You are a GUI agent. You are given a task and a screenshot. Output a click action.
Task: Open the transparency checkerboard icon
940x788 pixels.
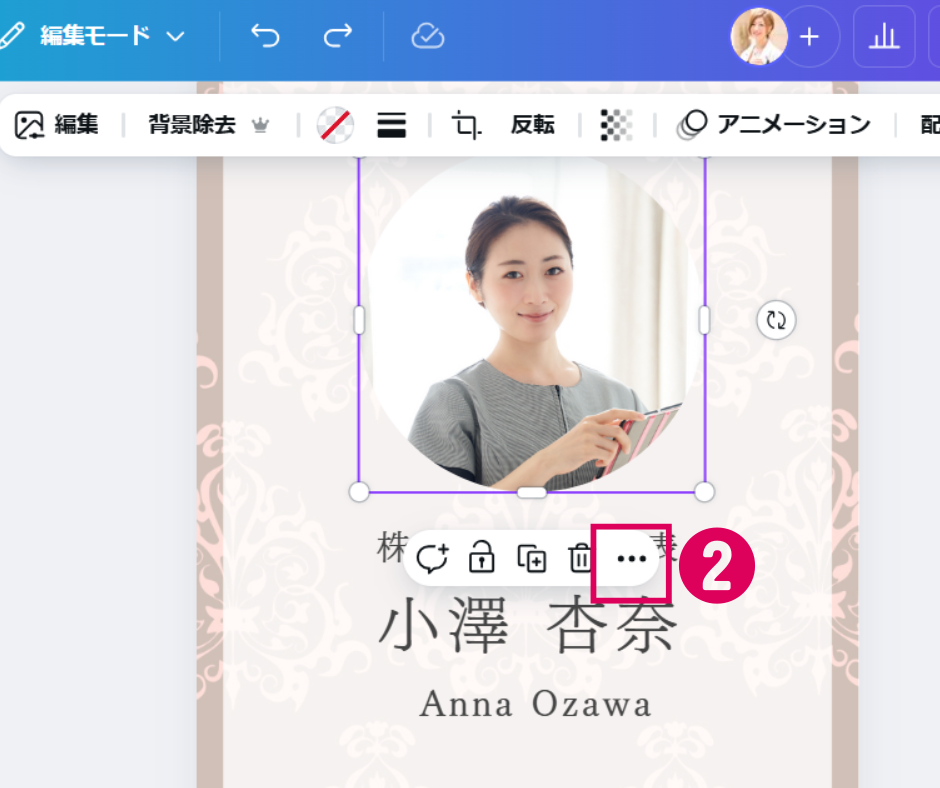point(616,125)
